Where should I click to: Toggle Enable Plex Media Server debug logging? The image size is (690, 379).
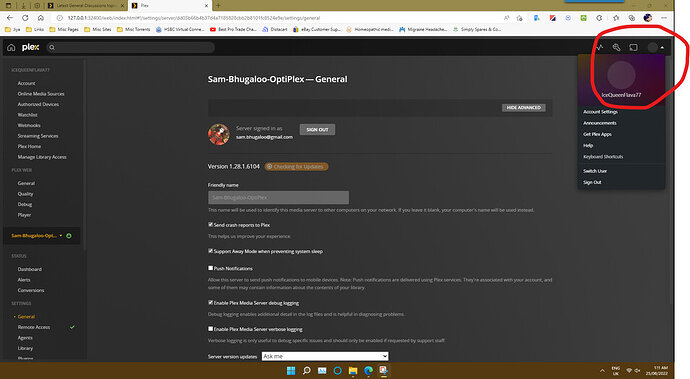click(210, 302)
